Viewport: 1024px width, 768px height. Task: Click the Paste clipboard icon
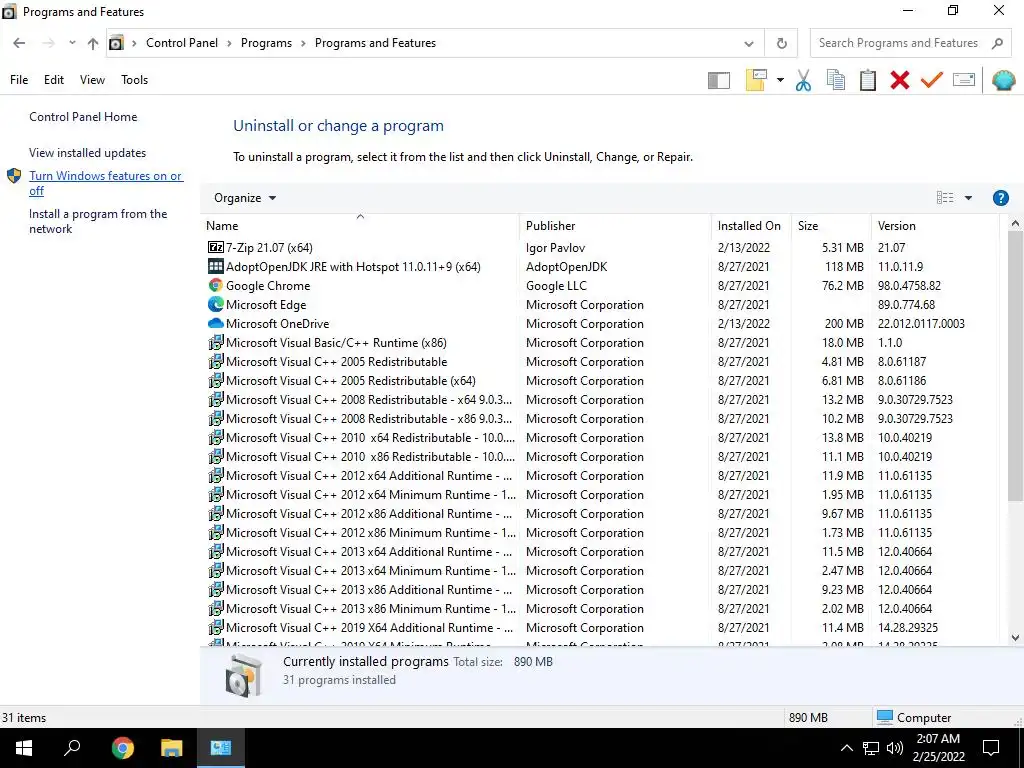pos(868,80)
